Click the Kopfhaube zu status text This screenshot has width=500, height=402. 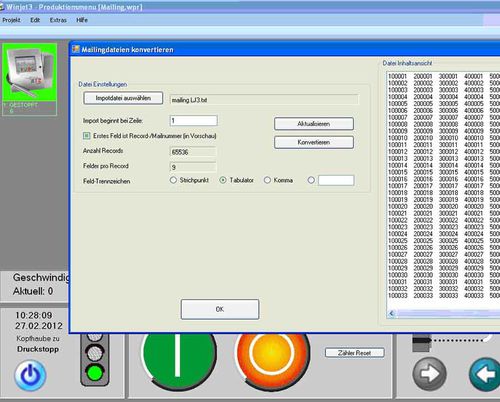point(38,338)
